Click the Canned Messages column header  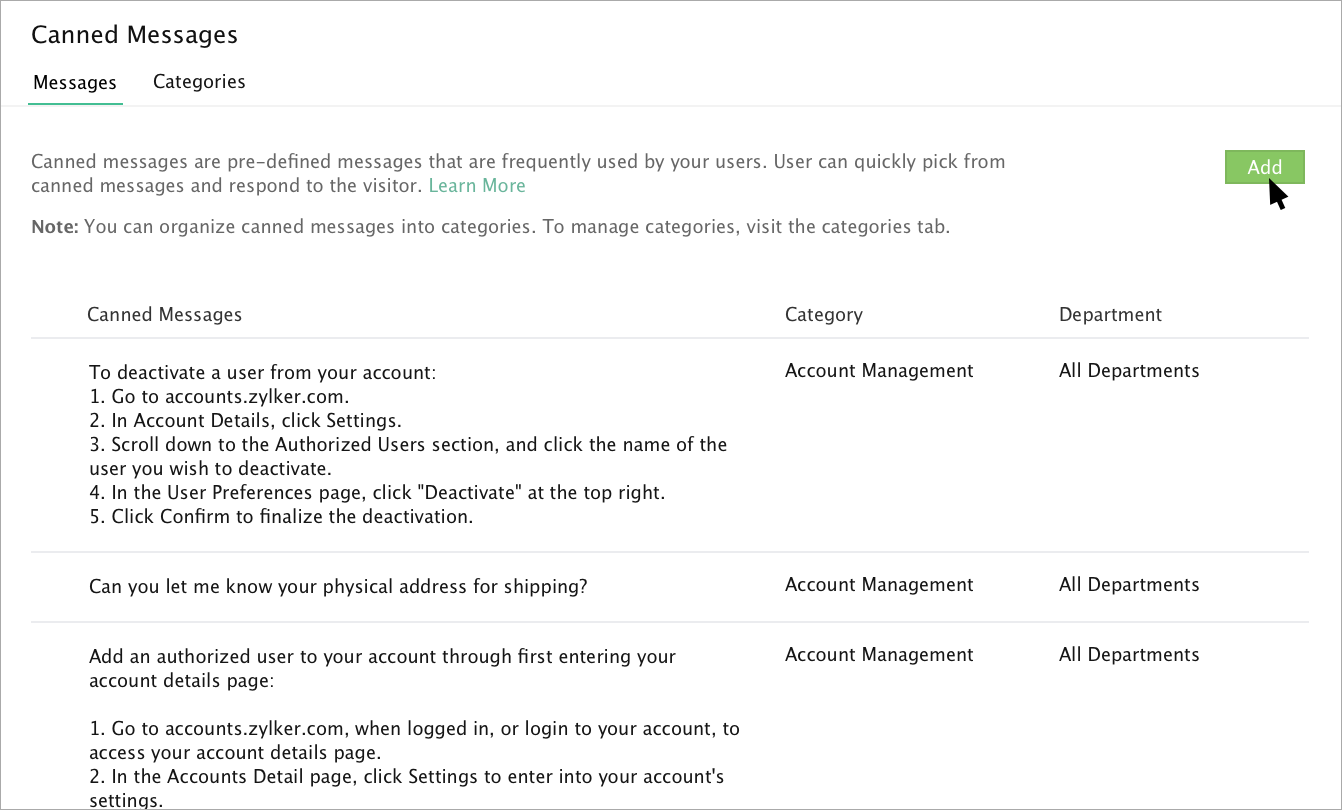click(x=165, y=315)
